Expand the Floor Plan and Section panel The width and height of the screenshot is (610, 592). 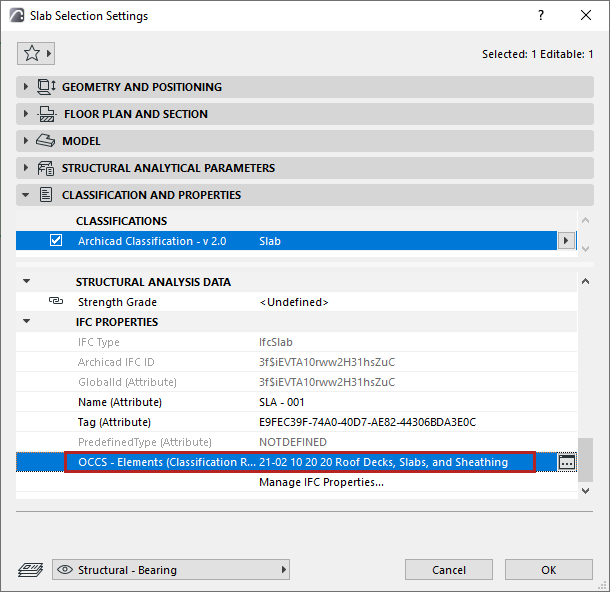point(26,114)
